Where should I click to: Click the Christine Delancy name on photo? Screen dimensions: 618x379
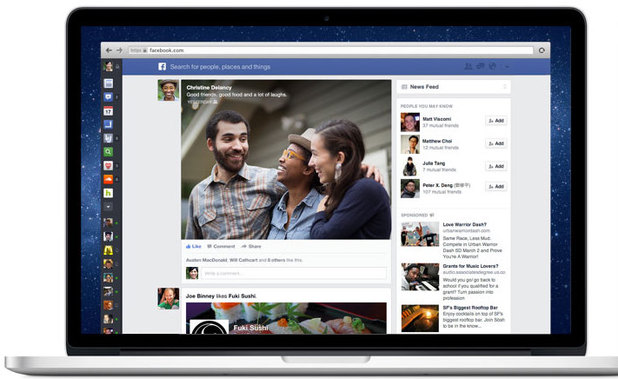pyautogui.click(x=209, y=87)
